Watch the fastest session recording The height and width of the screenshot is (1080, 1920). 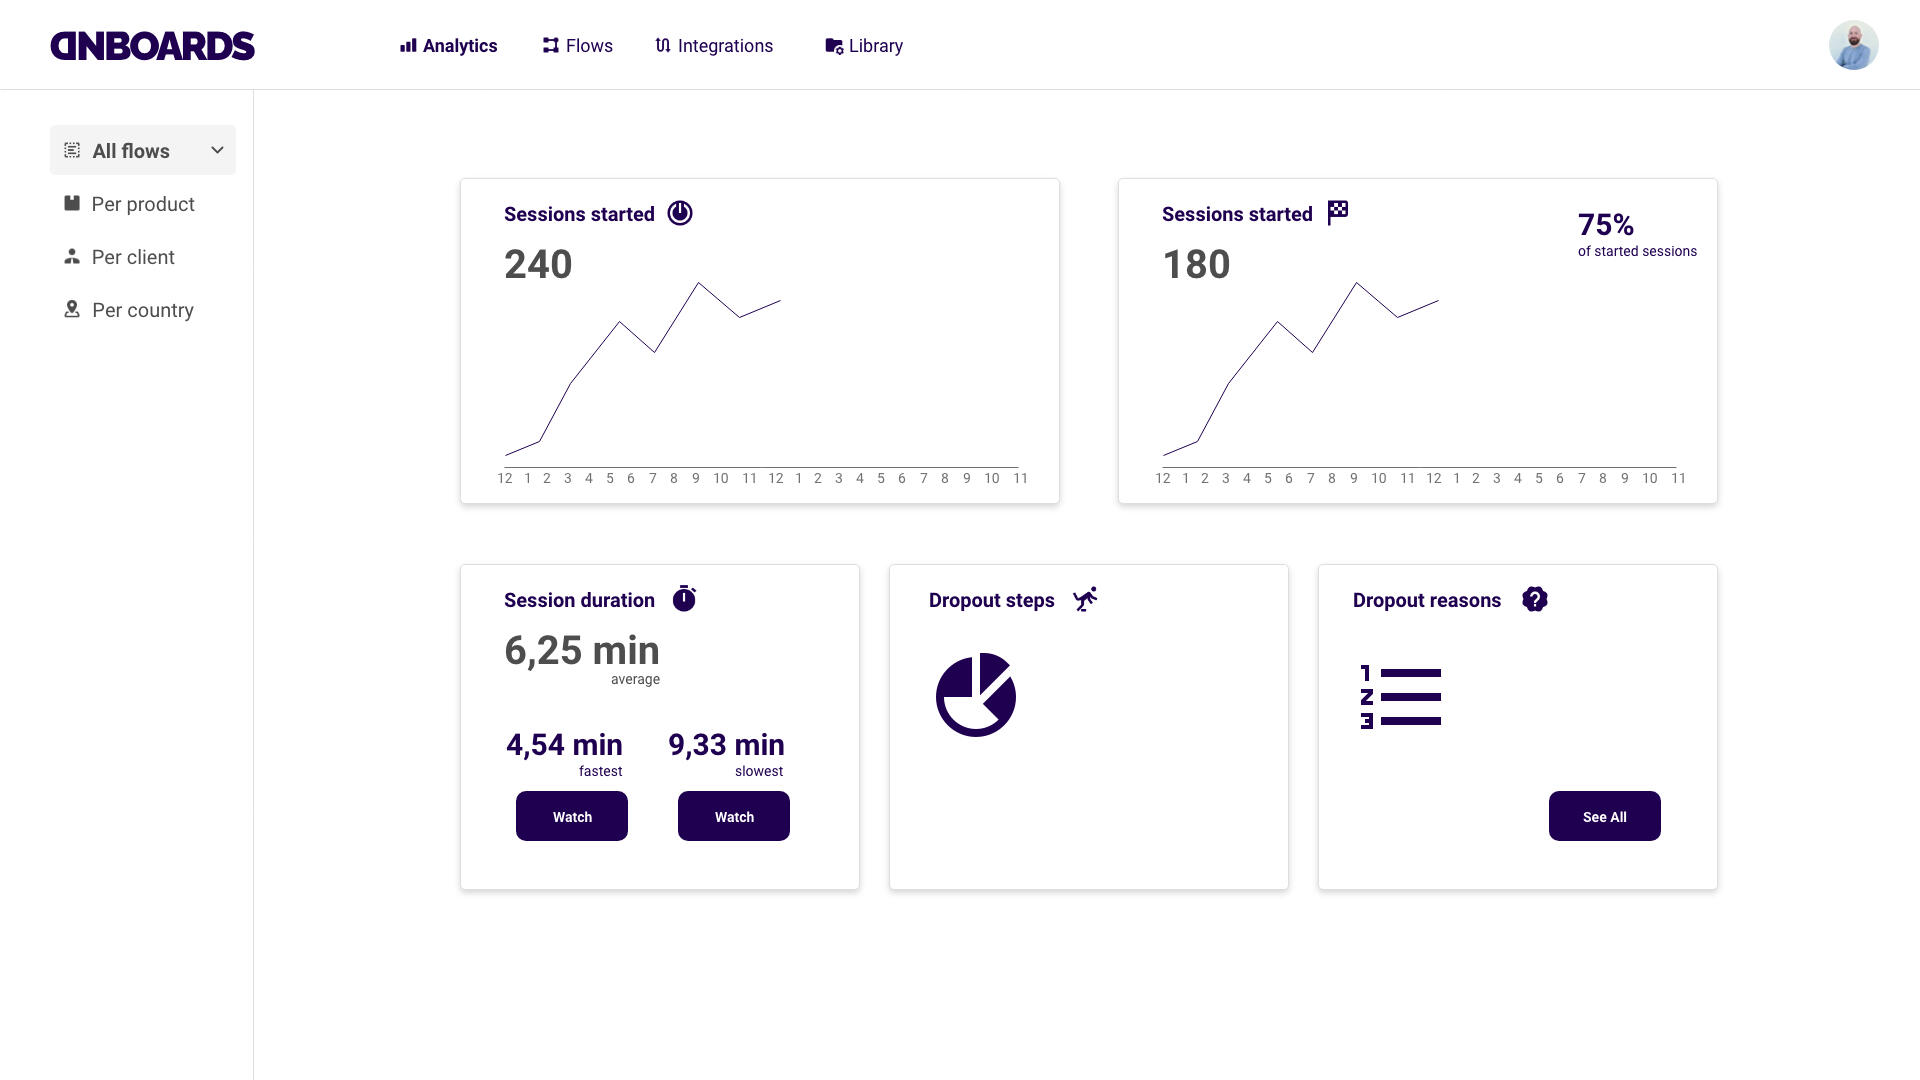pos(572,816)
